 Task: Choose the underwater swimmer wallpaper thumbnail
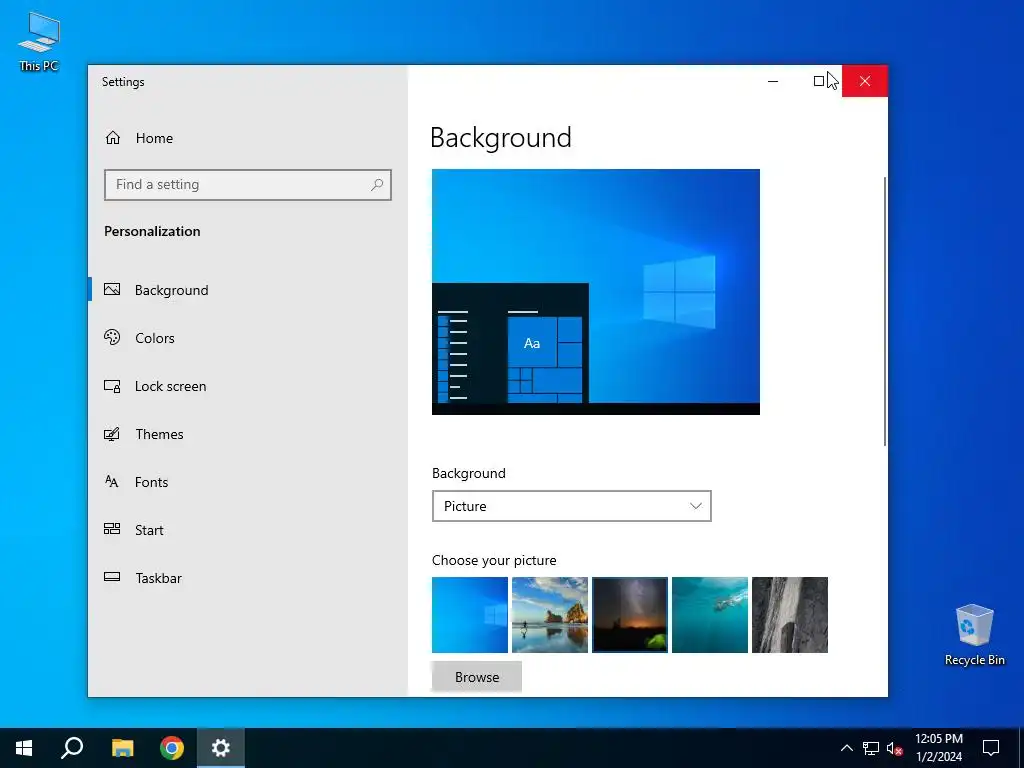click(710, 615)
